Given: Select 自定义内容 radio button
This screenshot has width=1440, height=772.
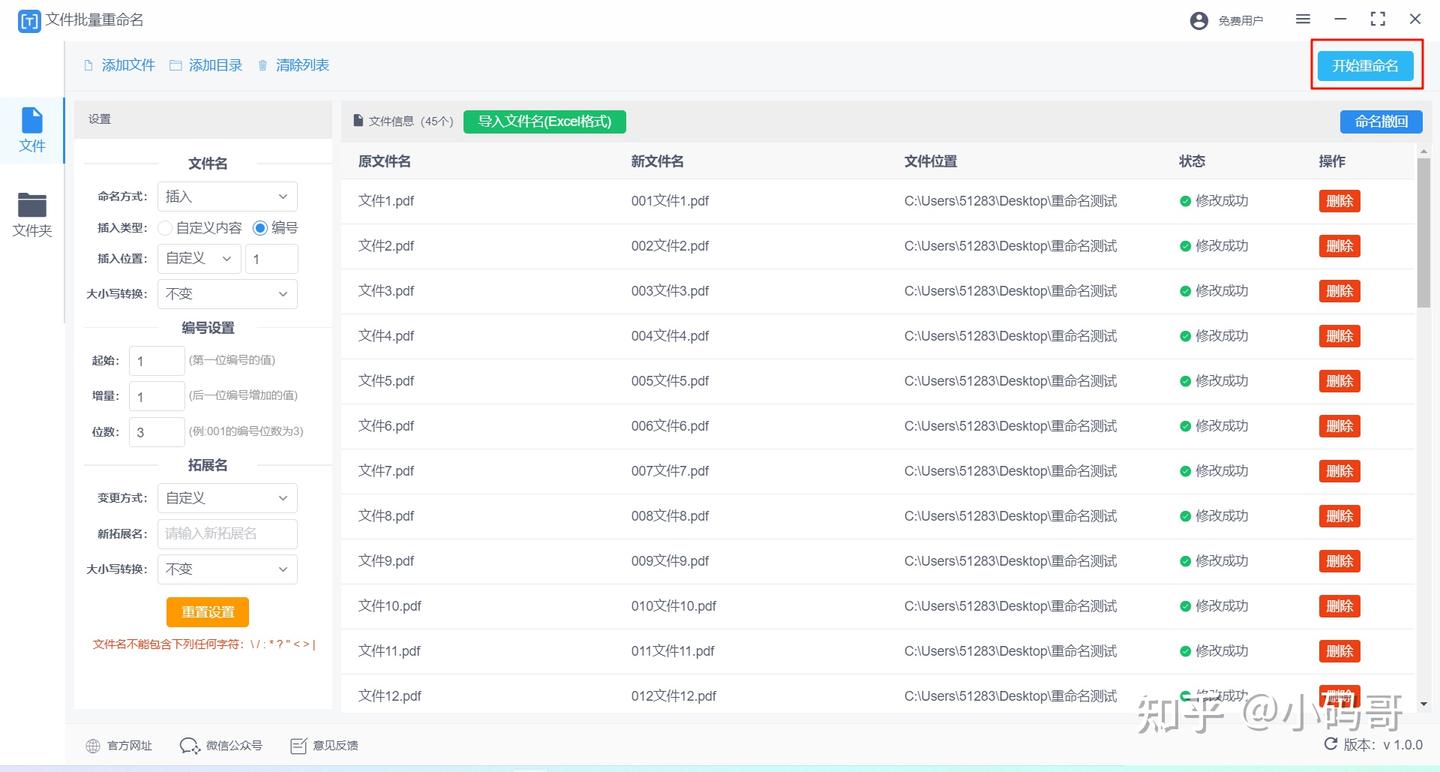Looking at the screenshot, I should click(165, 228).
